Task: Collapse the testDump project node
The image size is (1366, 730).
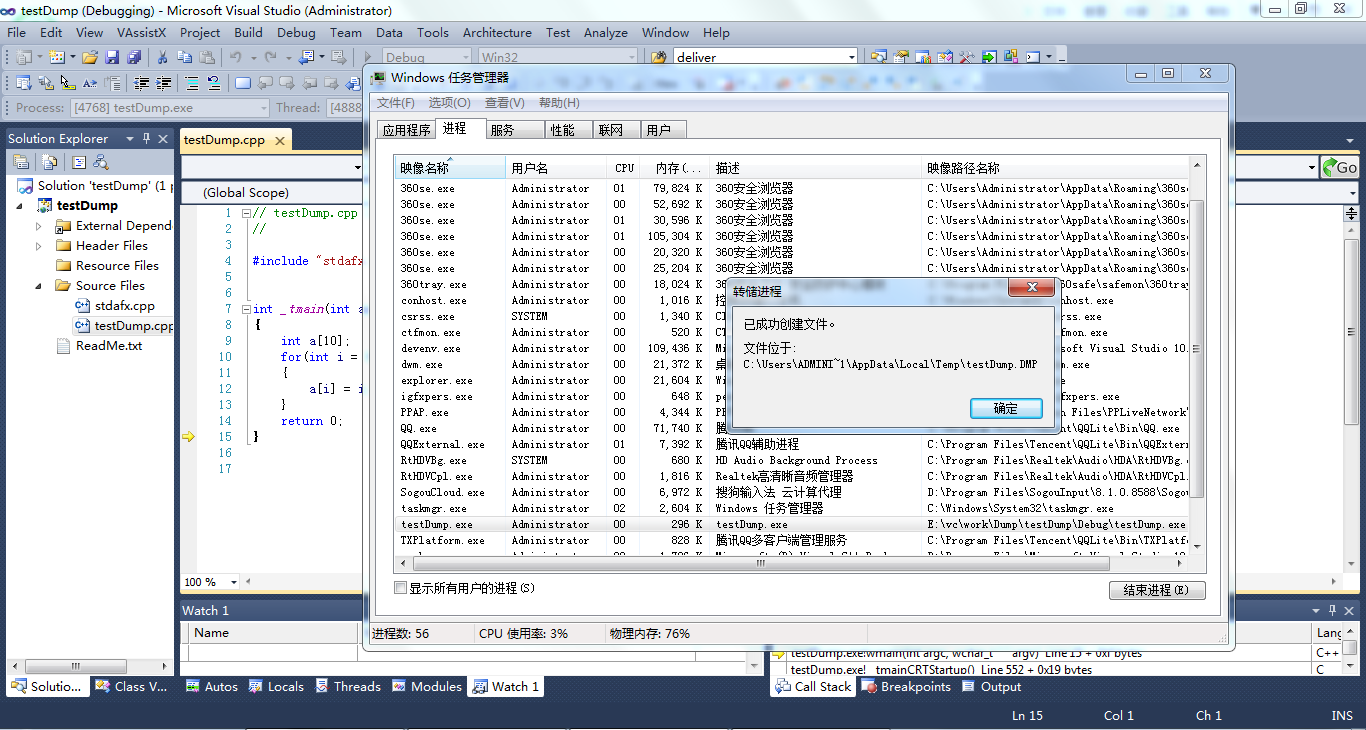Action: (21, 206)
